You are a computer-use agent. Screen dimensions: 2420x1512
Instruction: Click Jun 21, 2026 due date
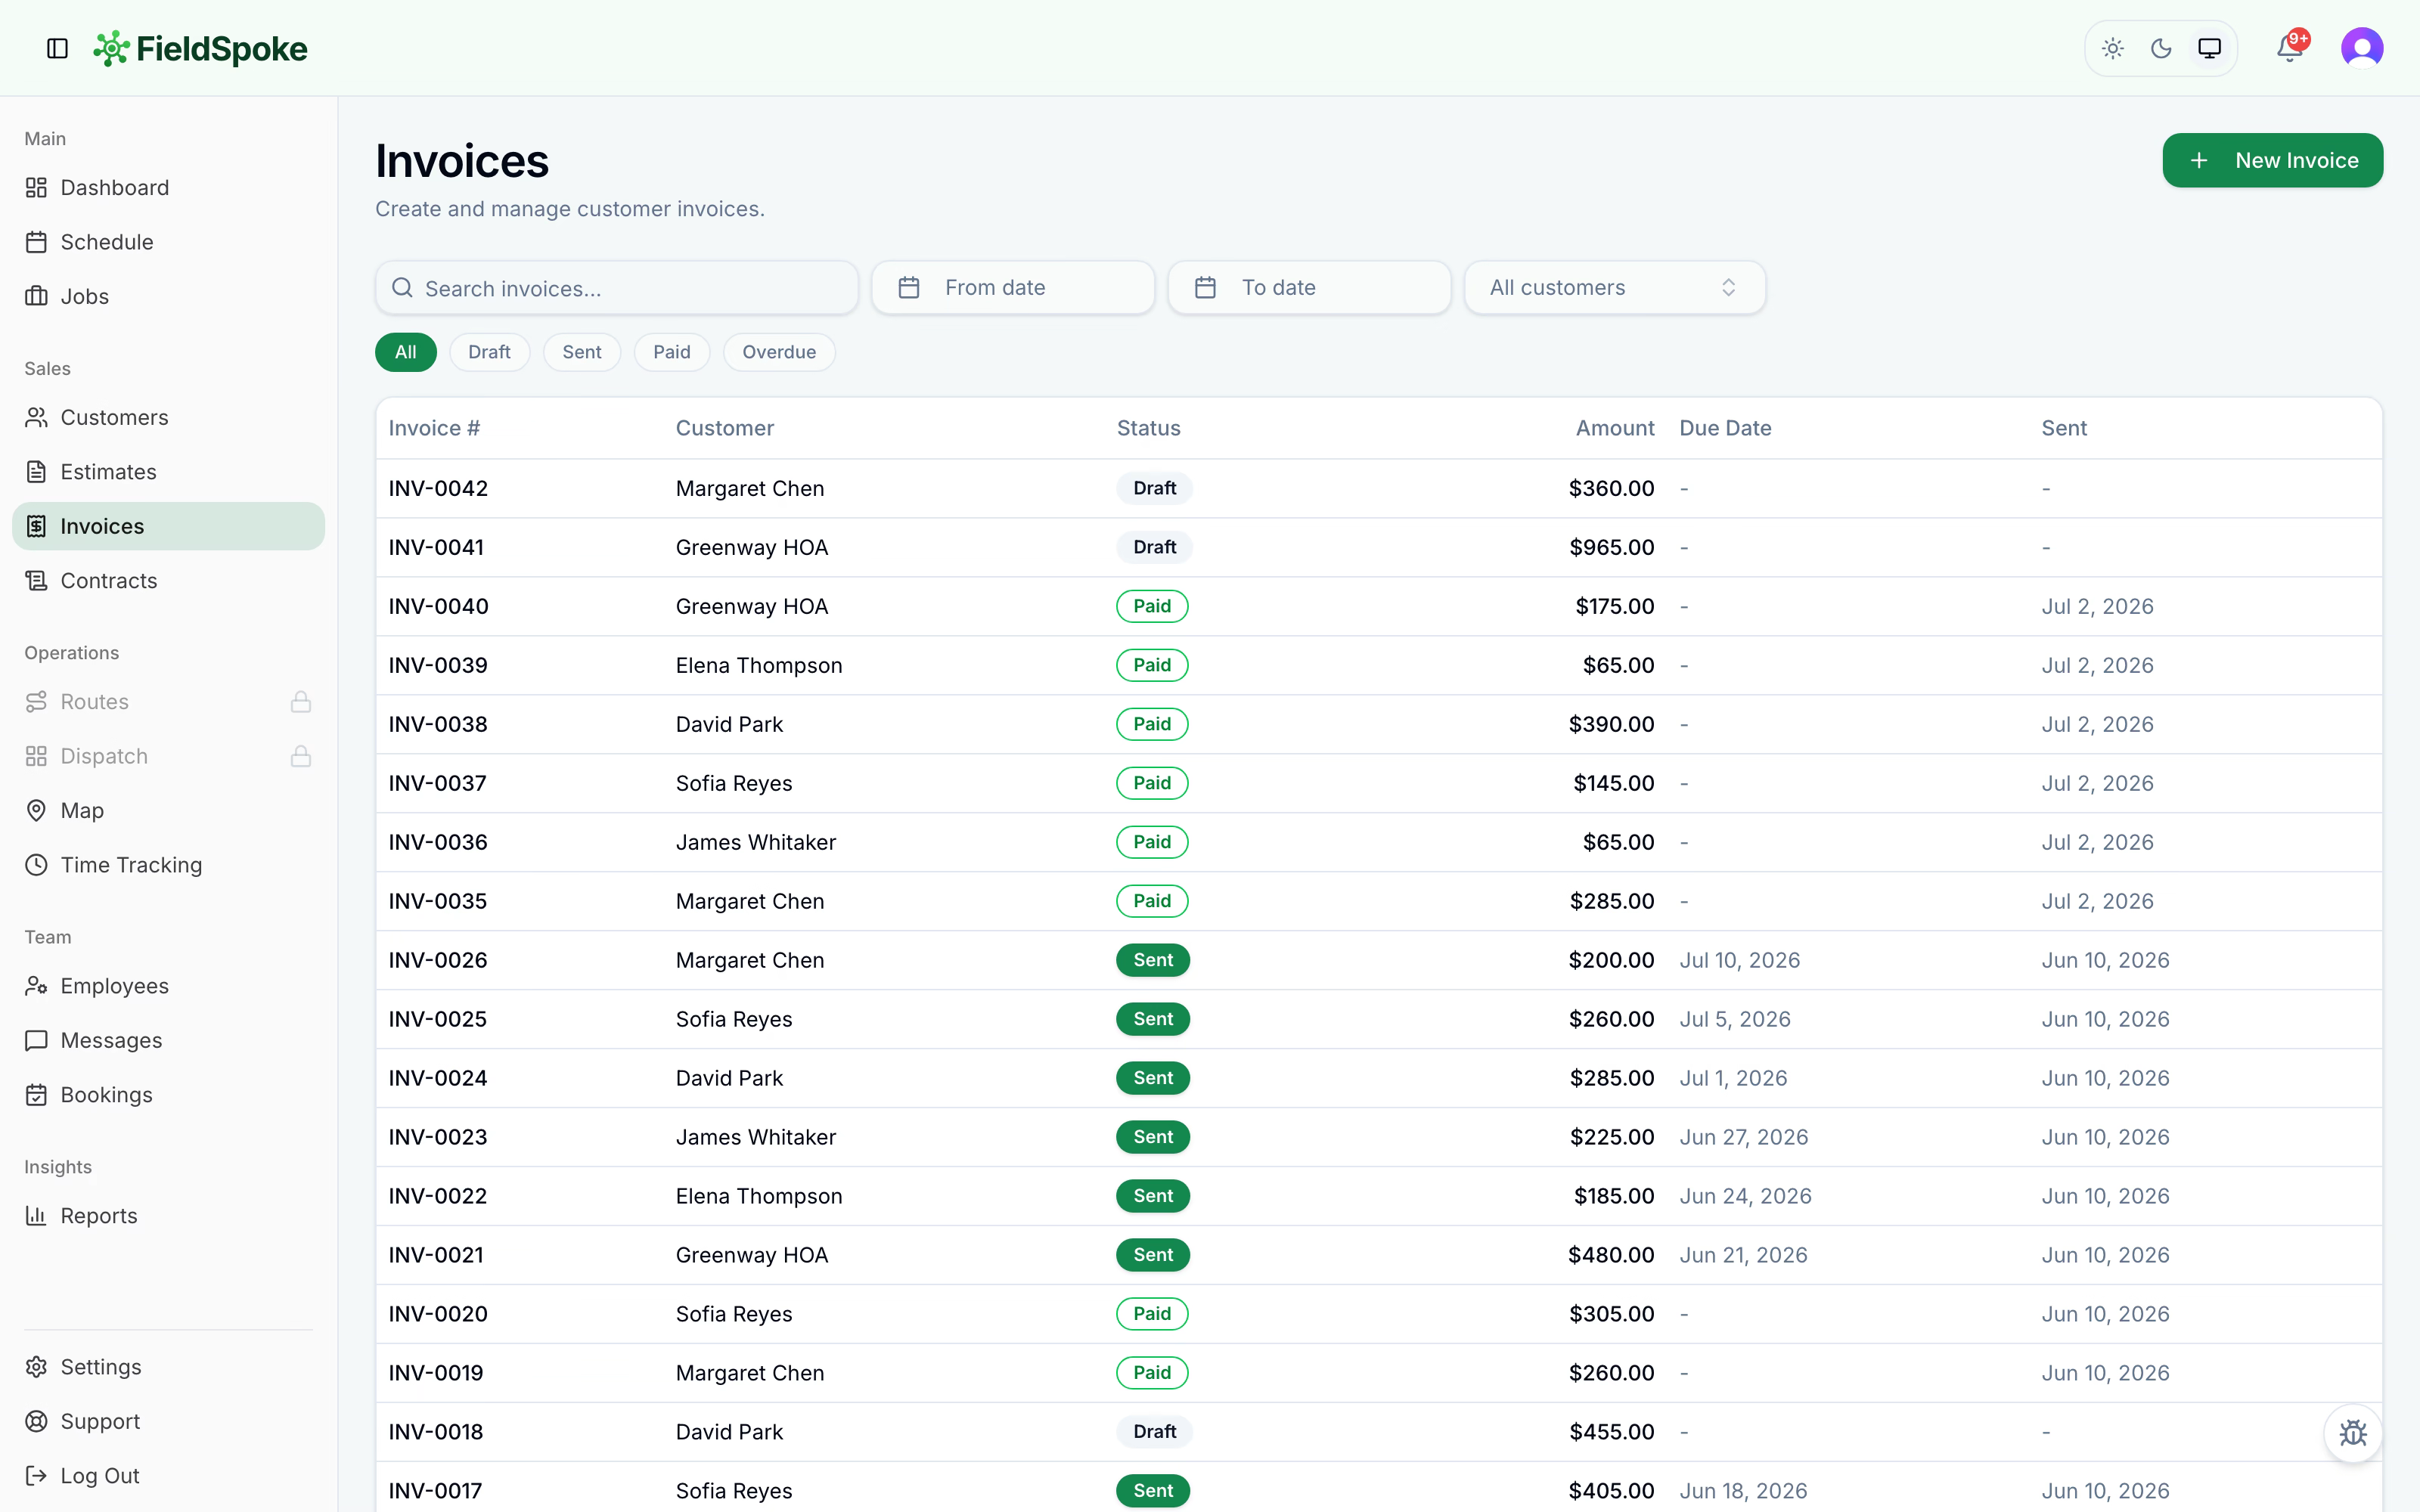pyautogui.click(x=1743, y=1255)
